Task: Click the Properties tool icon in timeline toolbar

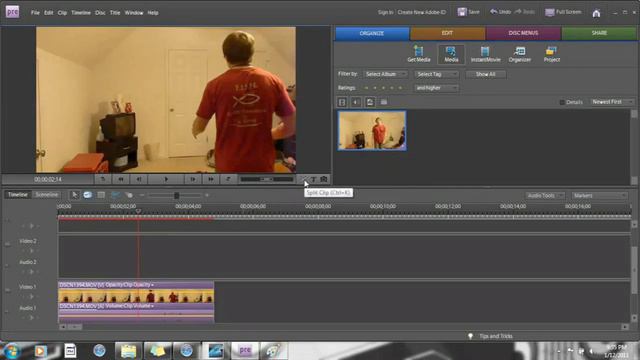Action: [x=101, y=195]
